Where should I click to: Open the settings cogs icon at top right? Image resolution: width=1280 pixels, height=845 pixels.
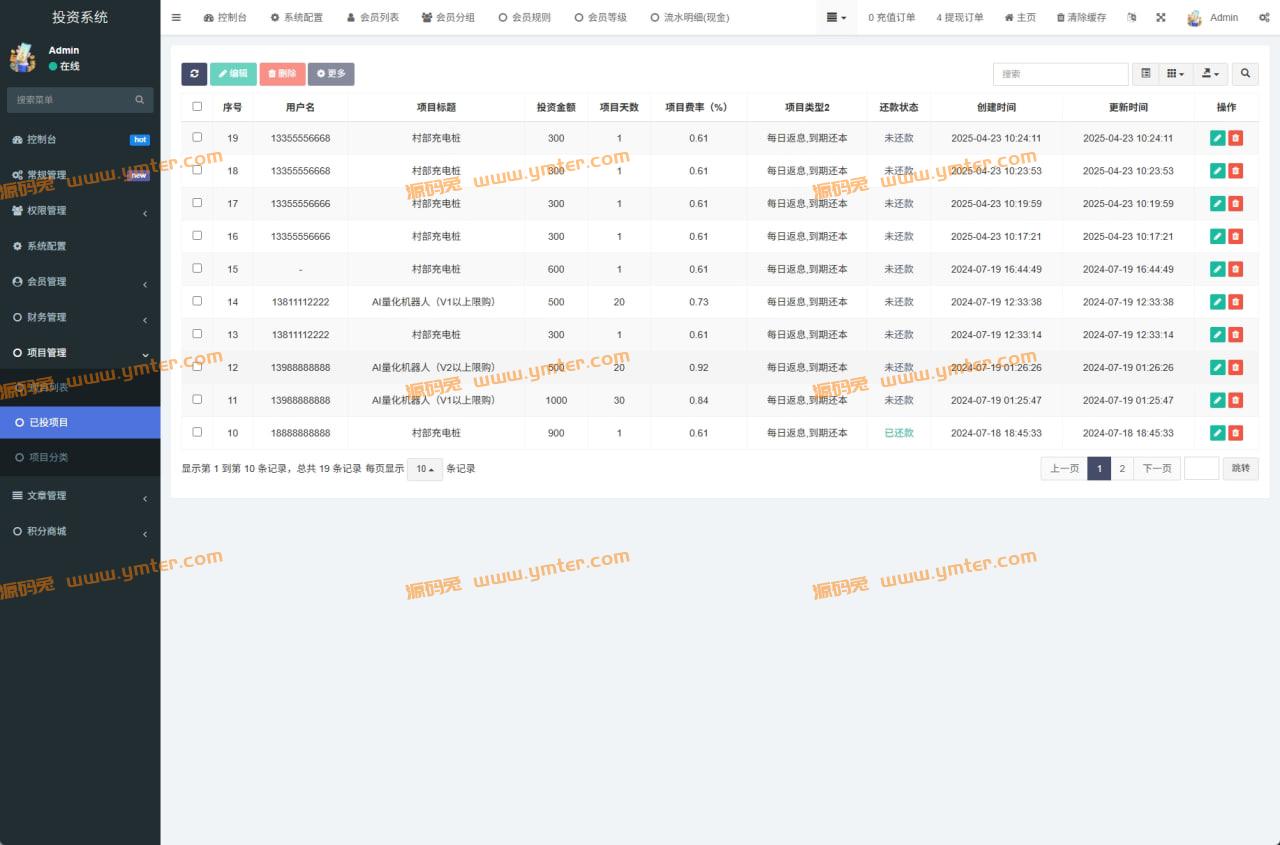click(x=1265, y=17)
